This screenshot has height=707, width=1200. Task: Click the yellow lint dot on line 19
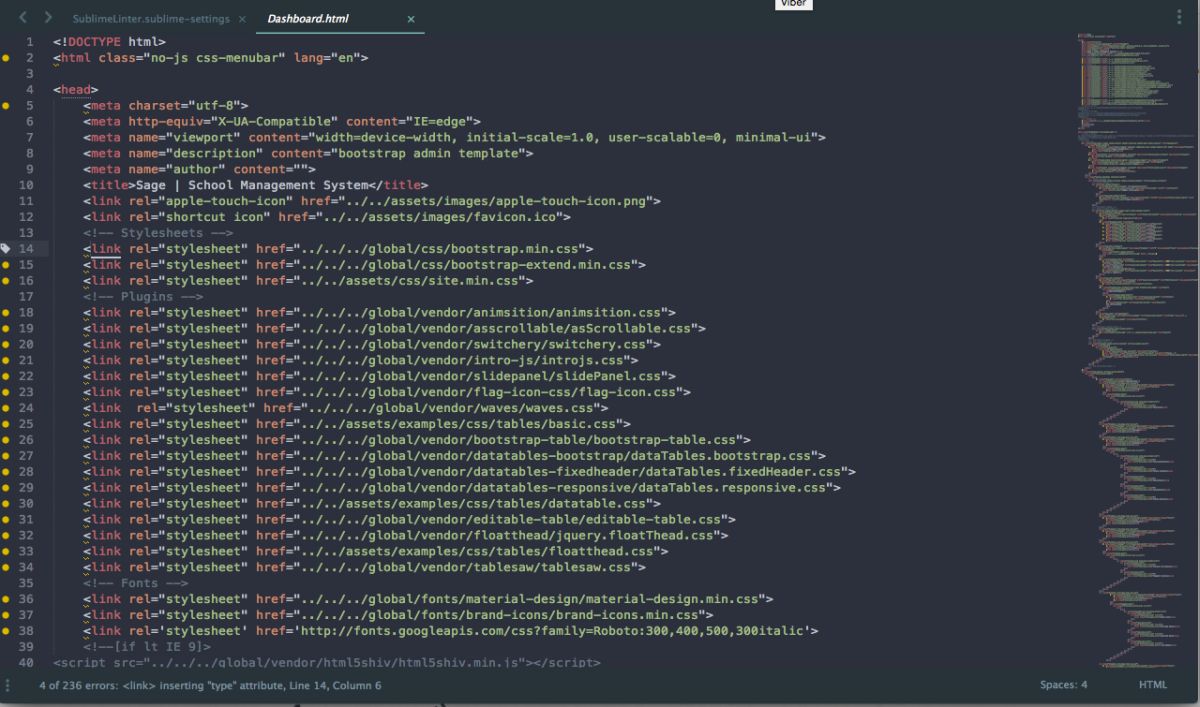pyautogui.click(x=5, y=328)
